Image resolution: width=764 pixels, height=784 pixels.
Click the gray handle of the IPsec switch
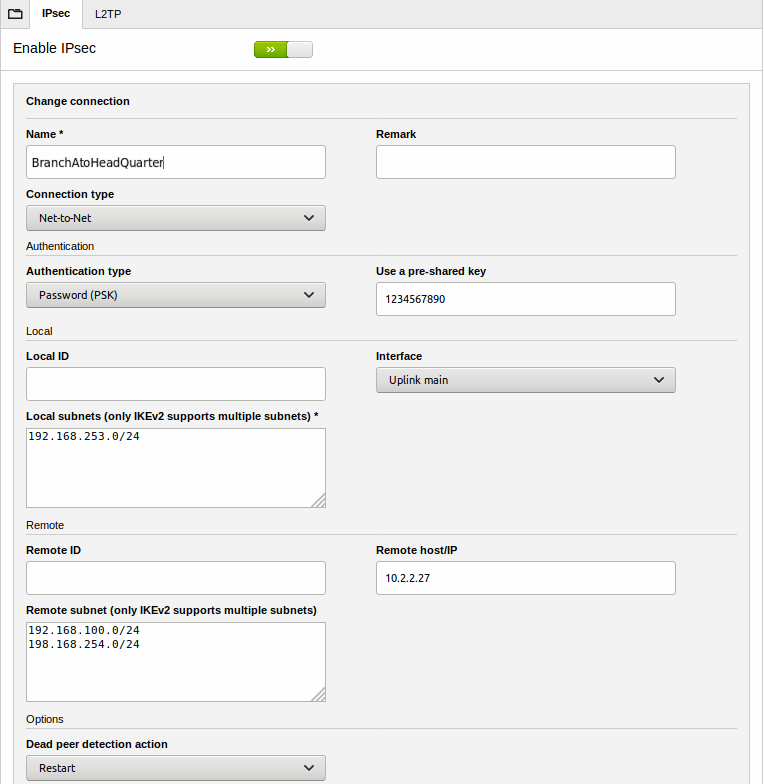[x=300, y=49]
